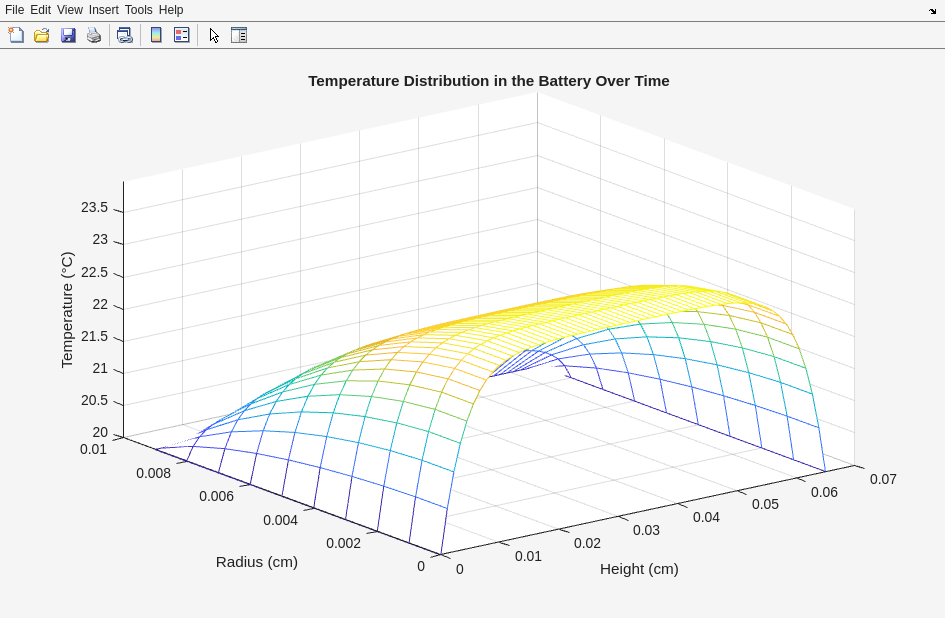Open a file with the folder icon
Image resolution: width=945 pixels, height=618 pixels.
tap(42, 35)
